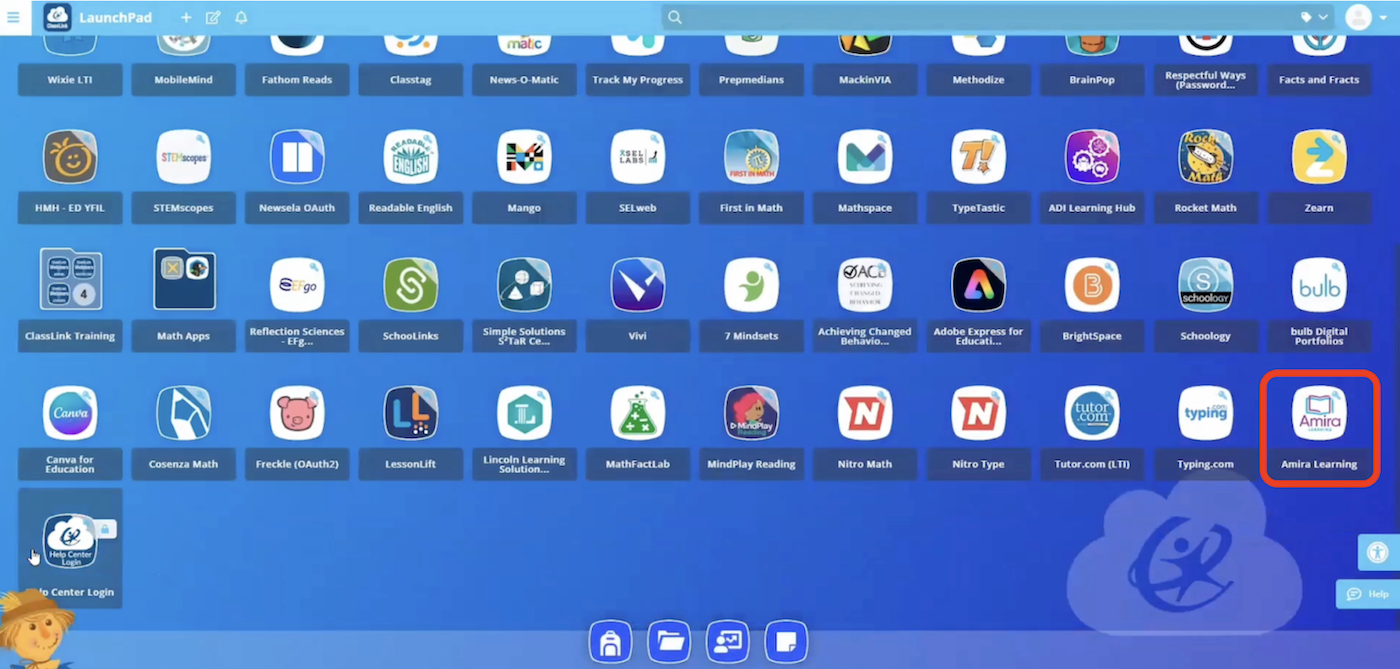Open the sticky note icon in dock
1400x669 pixels.
[x=786, y=642]
